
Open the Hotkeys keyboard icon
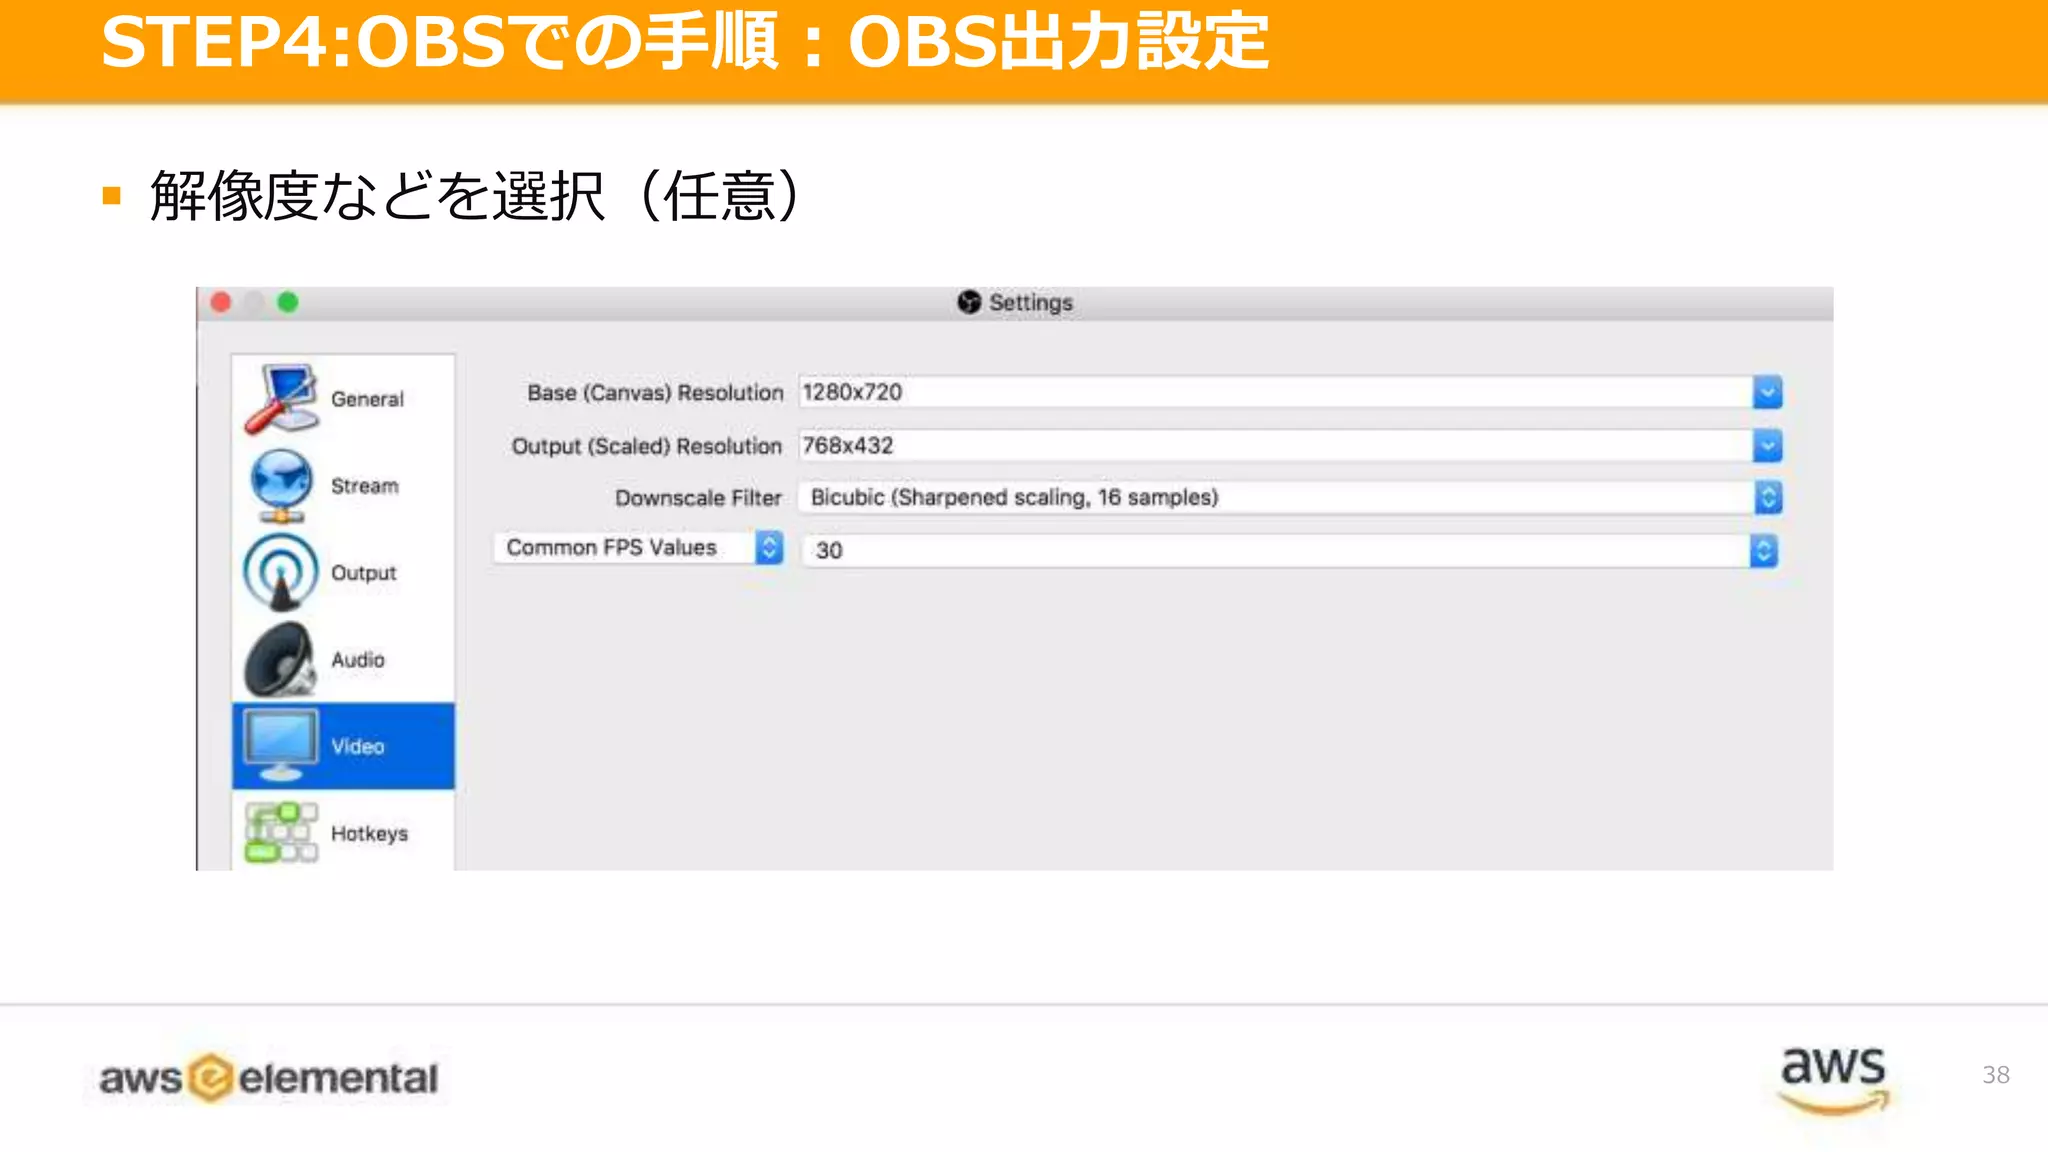coord(282,832)
